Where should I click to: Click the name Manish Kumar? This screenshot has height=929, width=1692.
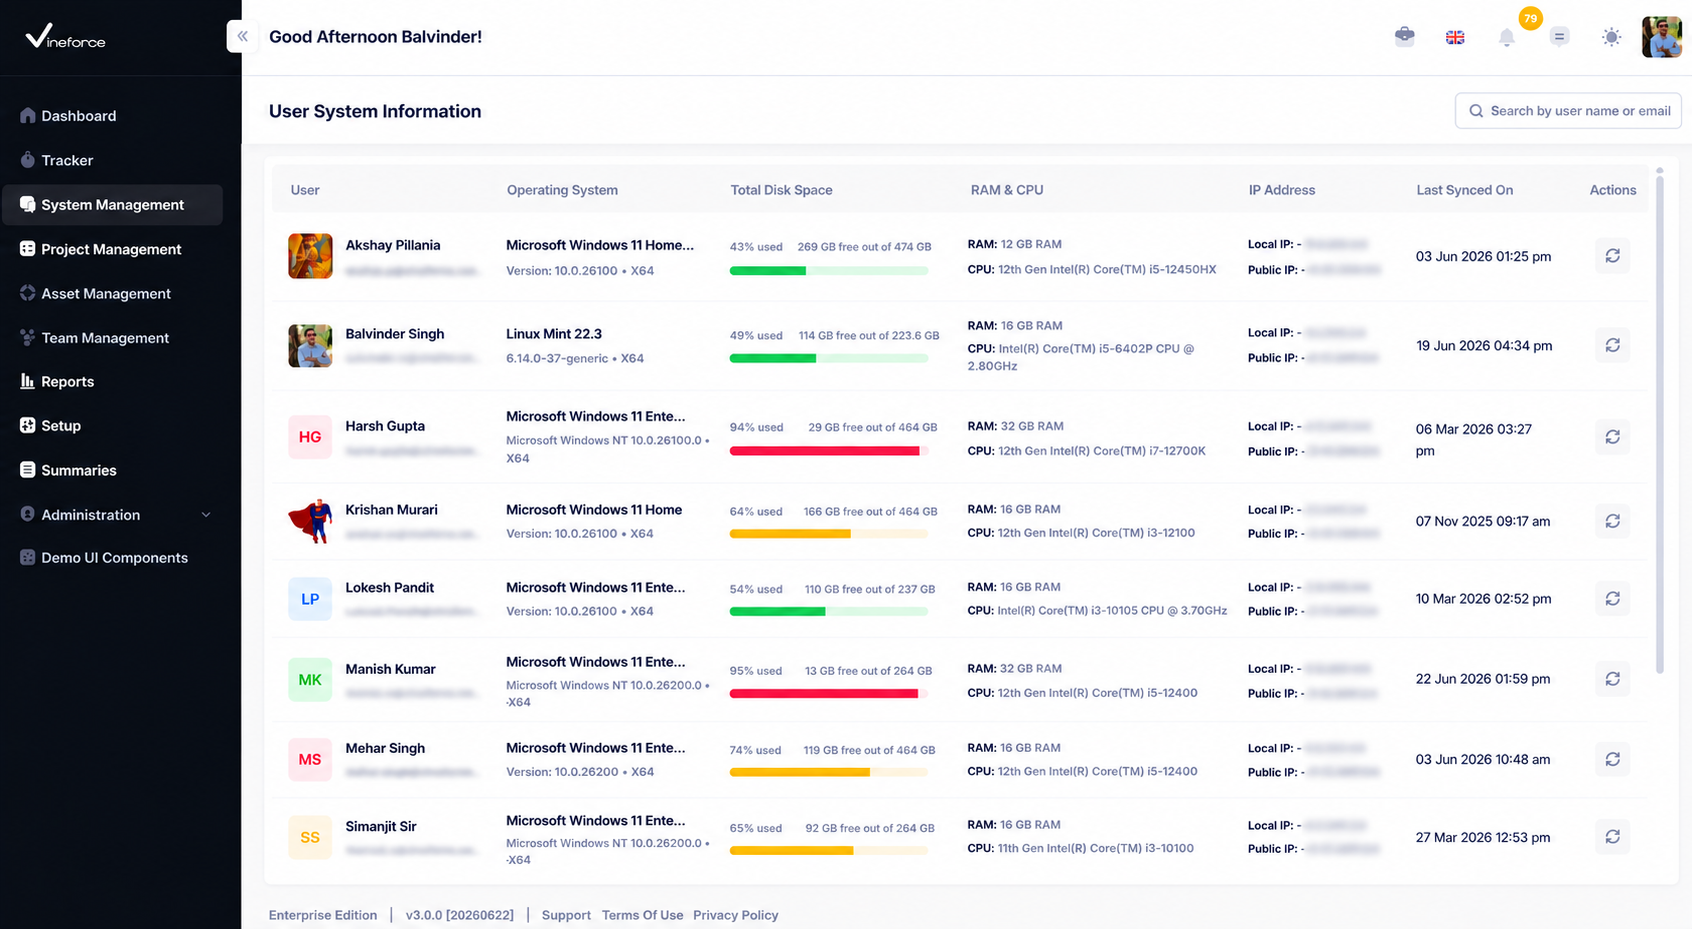(x=390, y=669)
